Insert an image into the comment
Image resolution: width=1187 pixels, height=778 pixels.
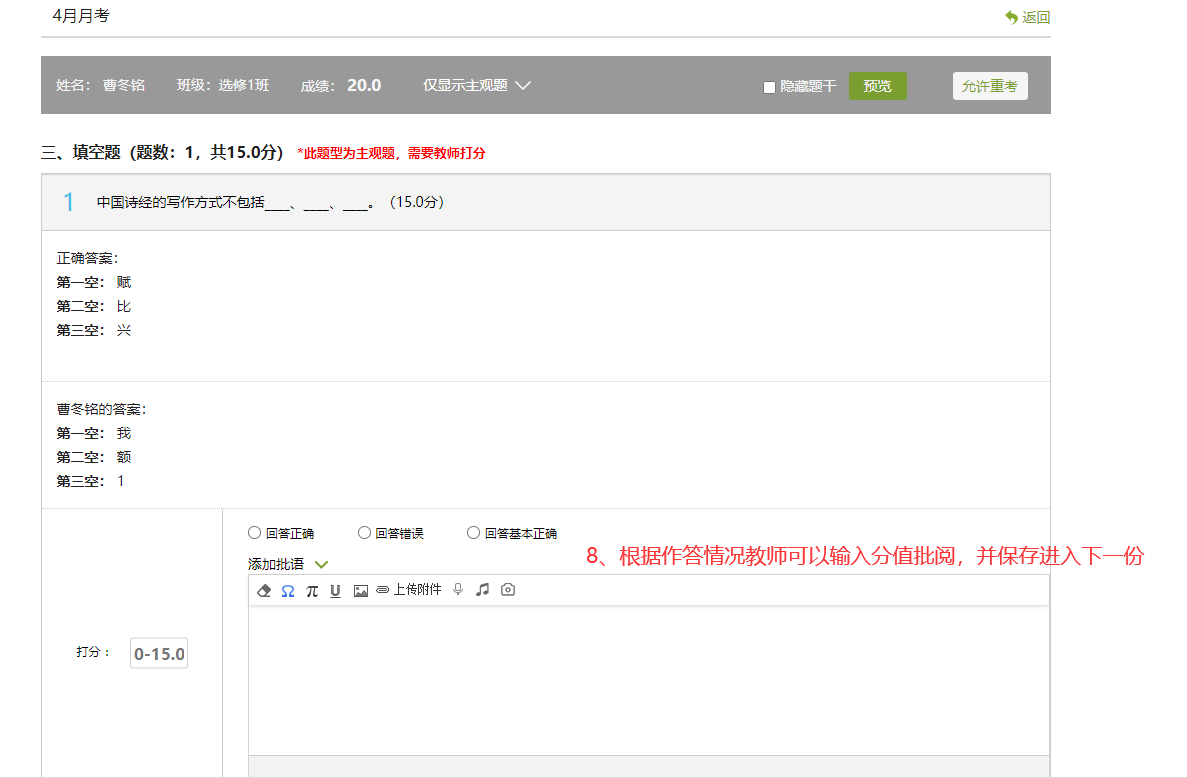click(x=360, y=590)
